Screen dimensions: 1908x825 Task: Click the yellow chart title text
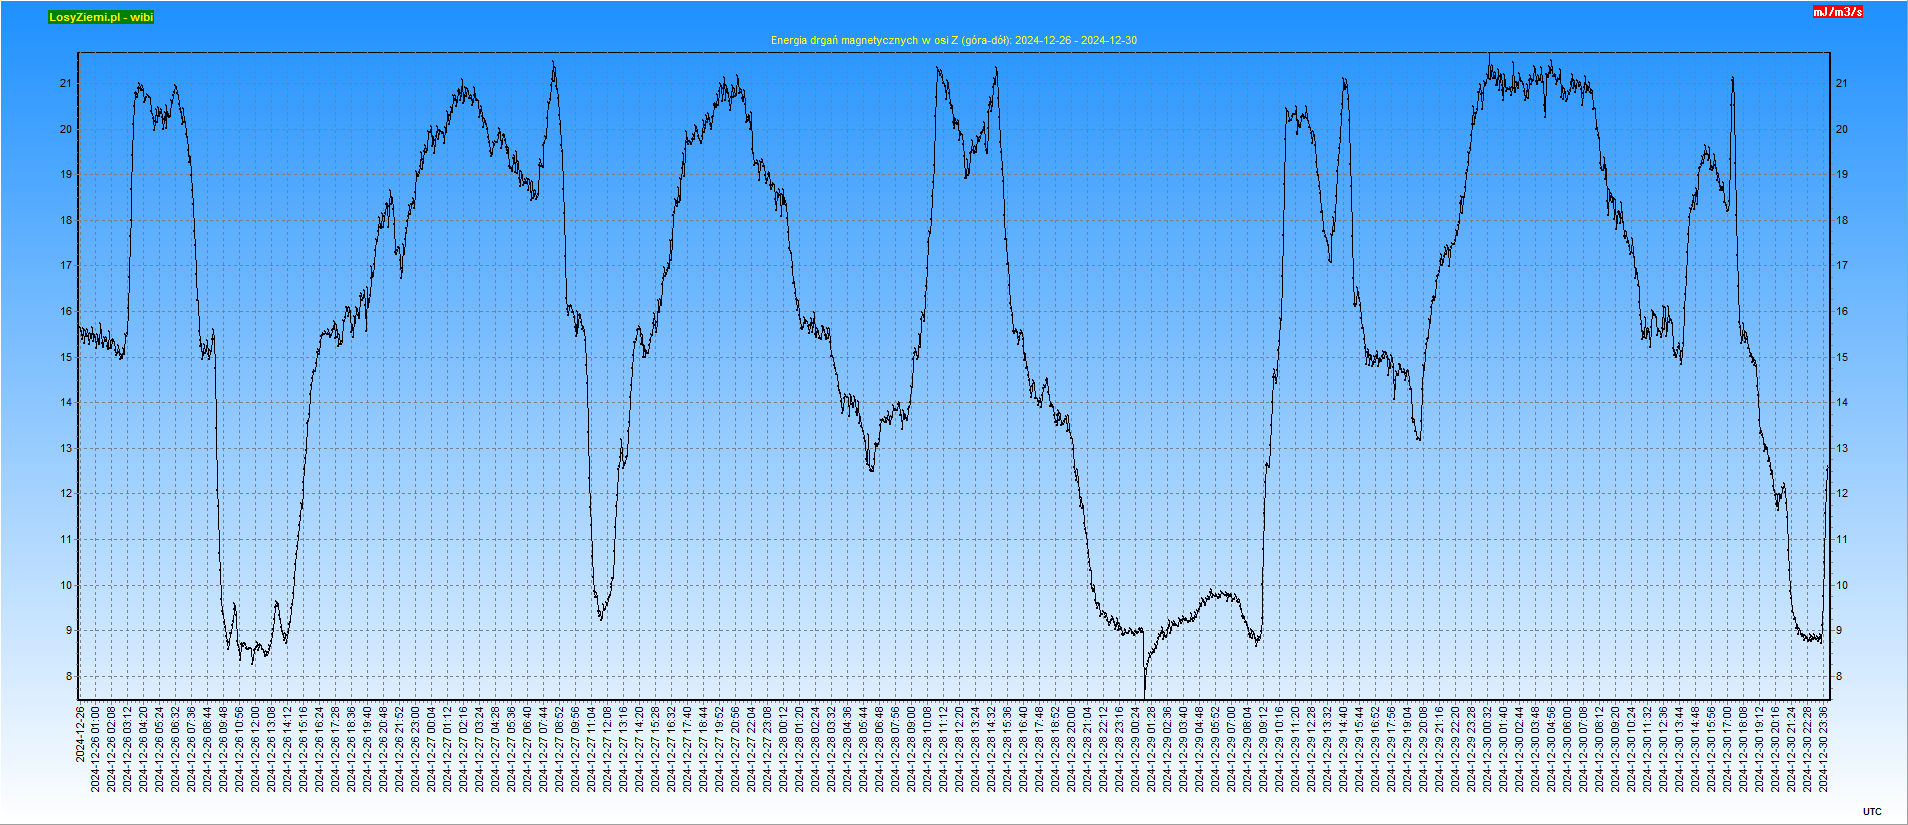point(953,40)
